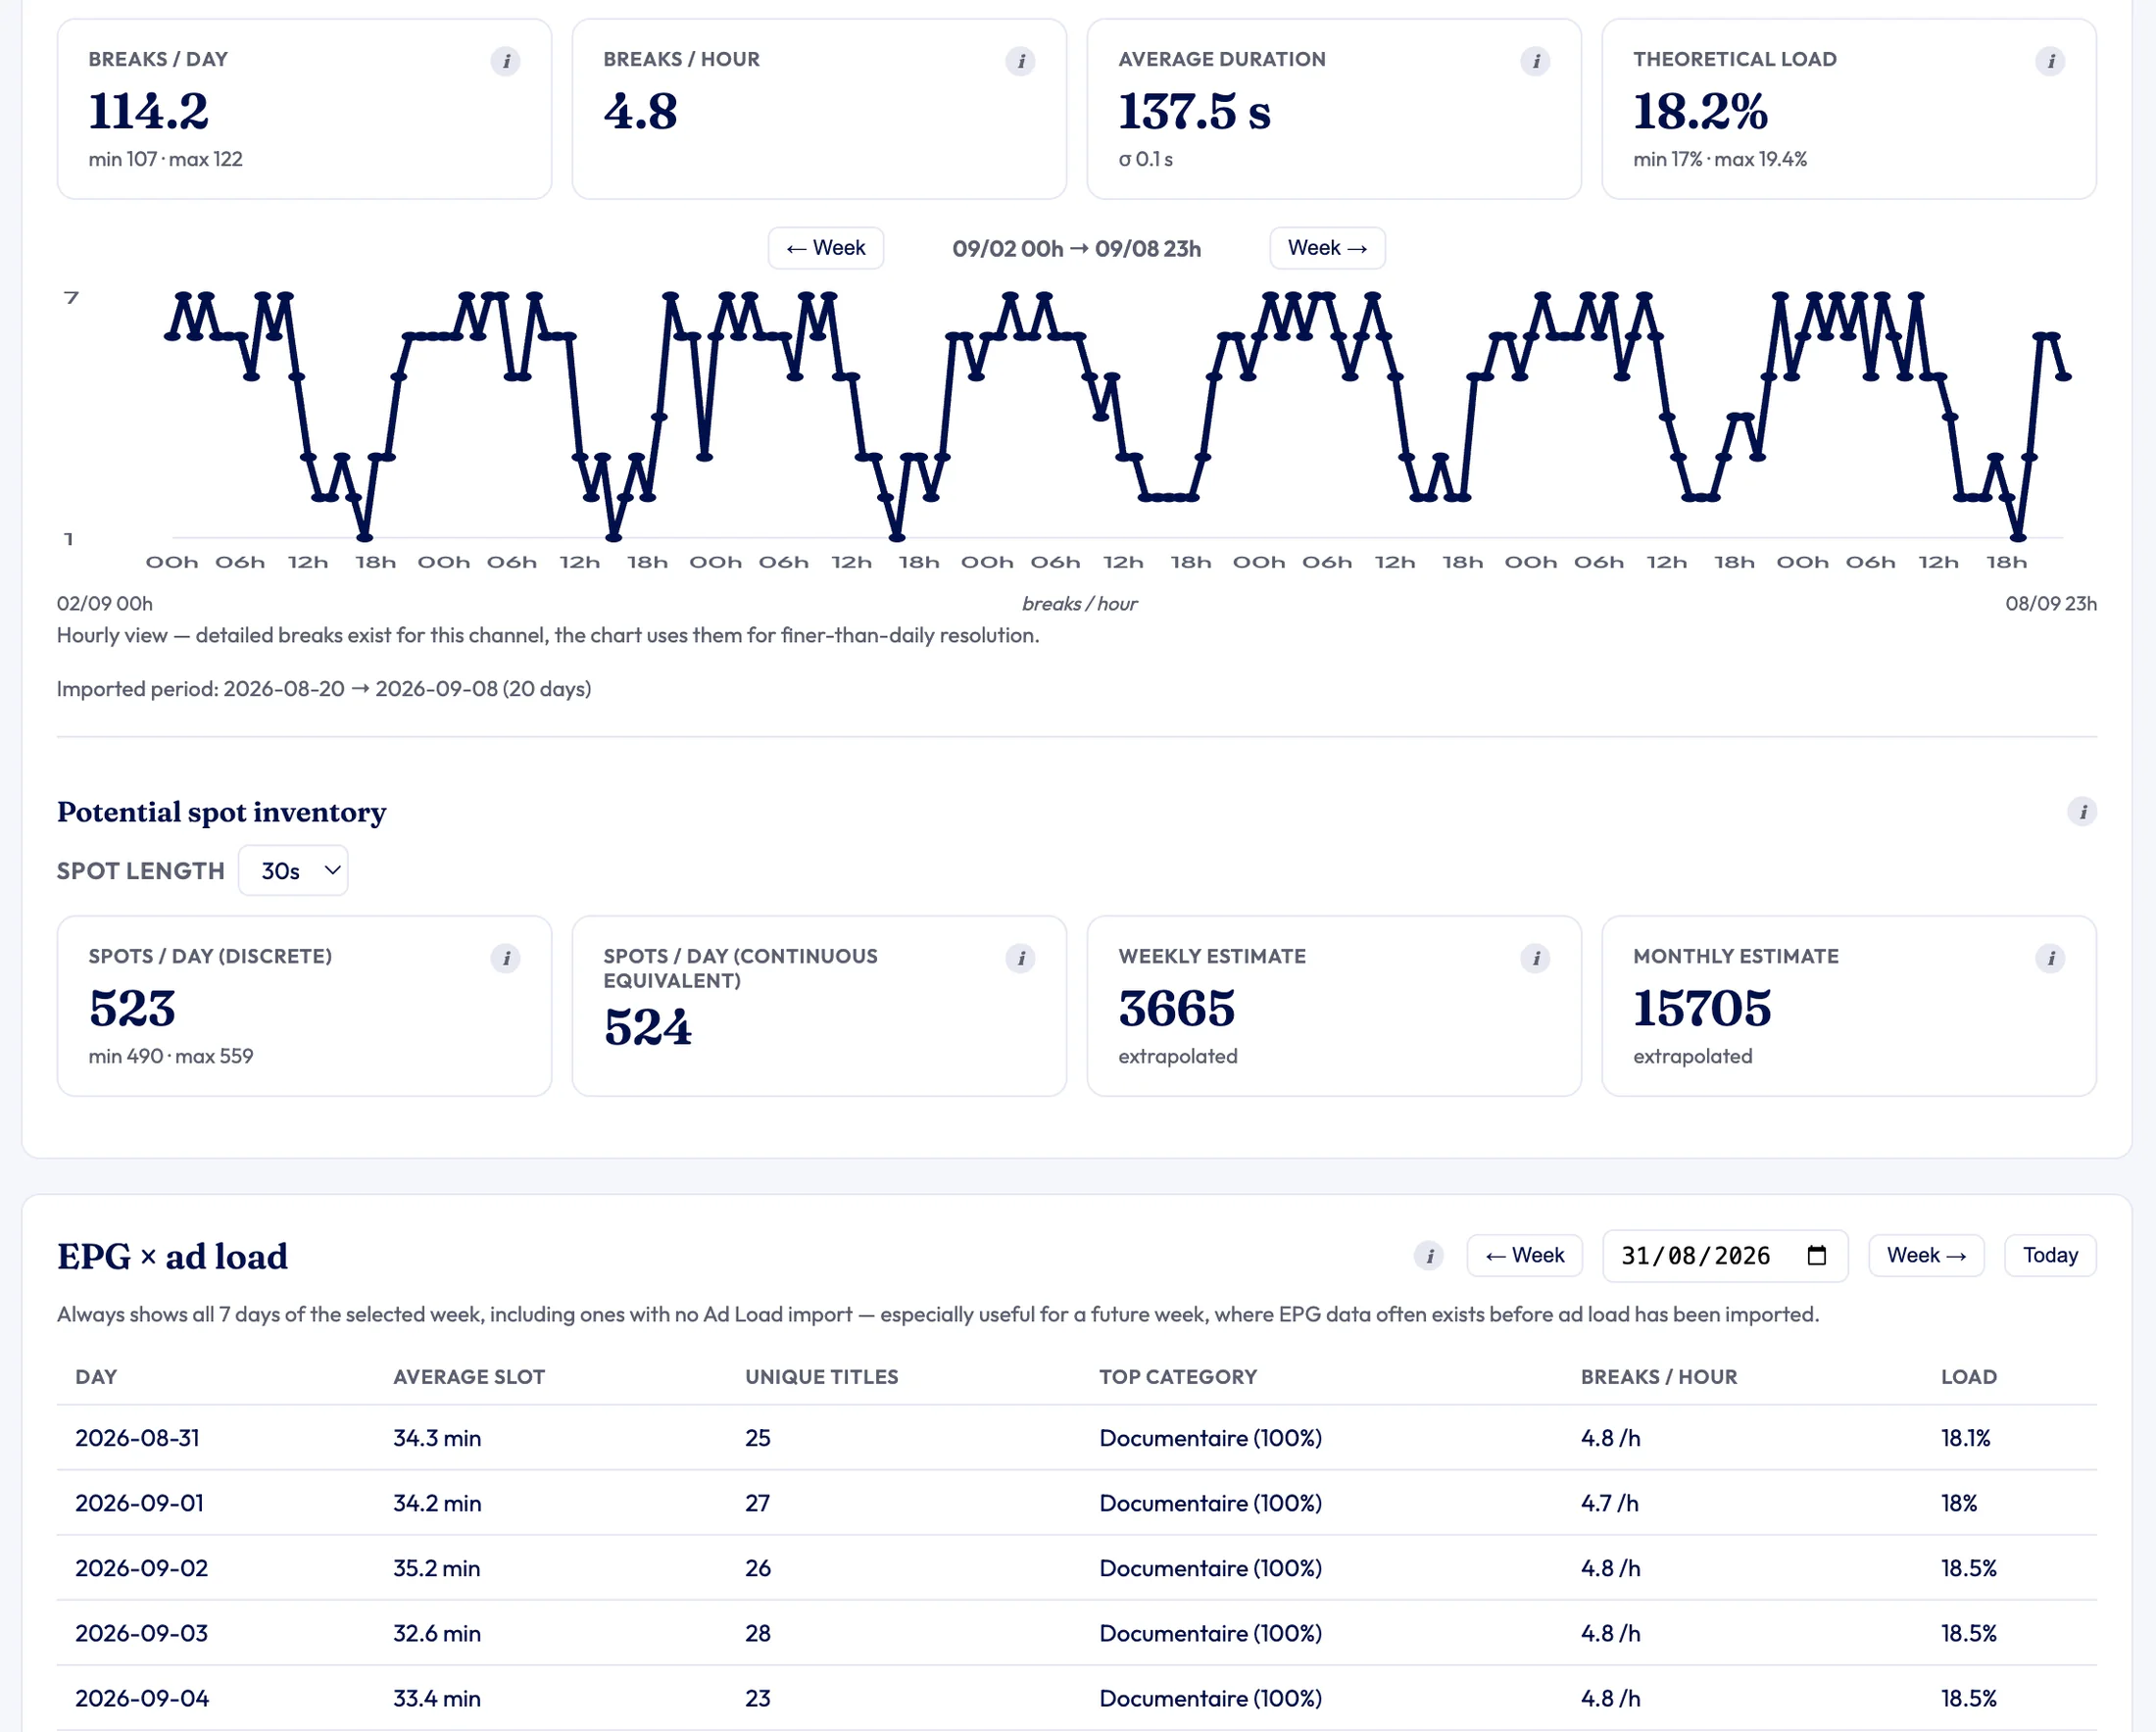Go to next week above the chart

[x=1327, y=248]
